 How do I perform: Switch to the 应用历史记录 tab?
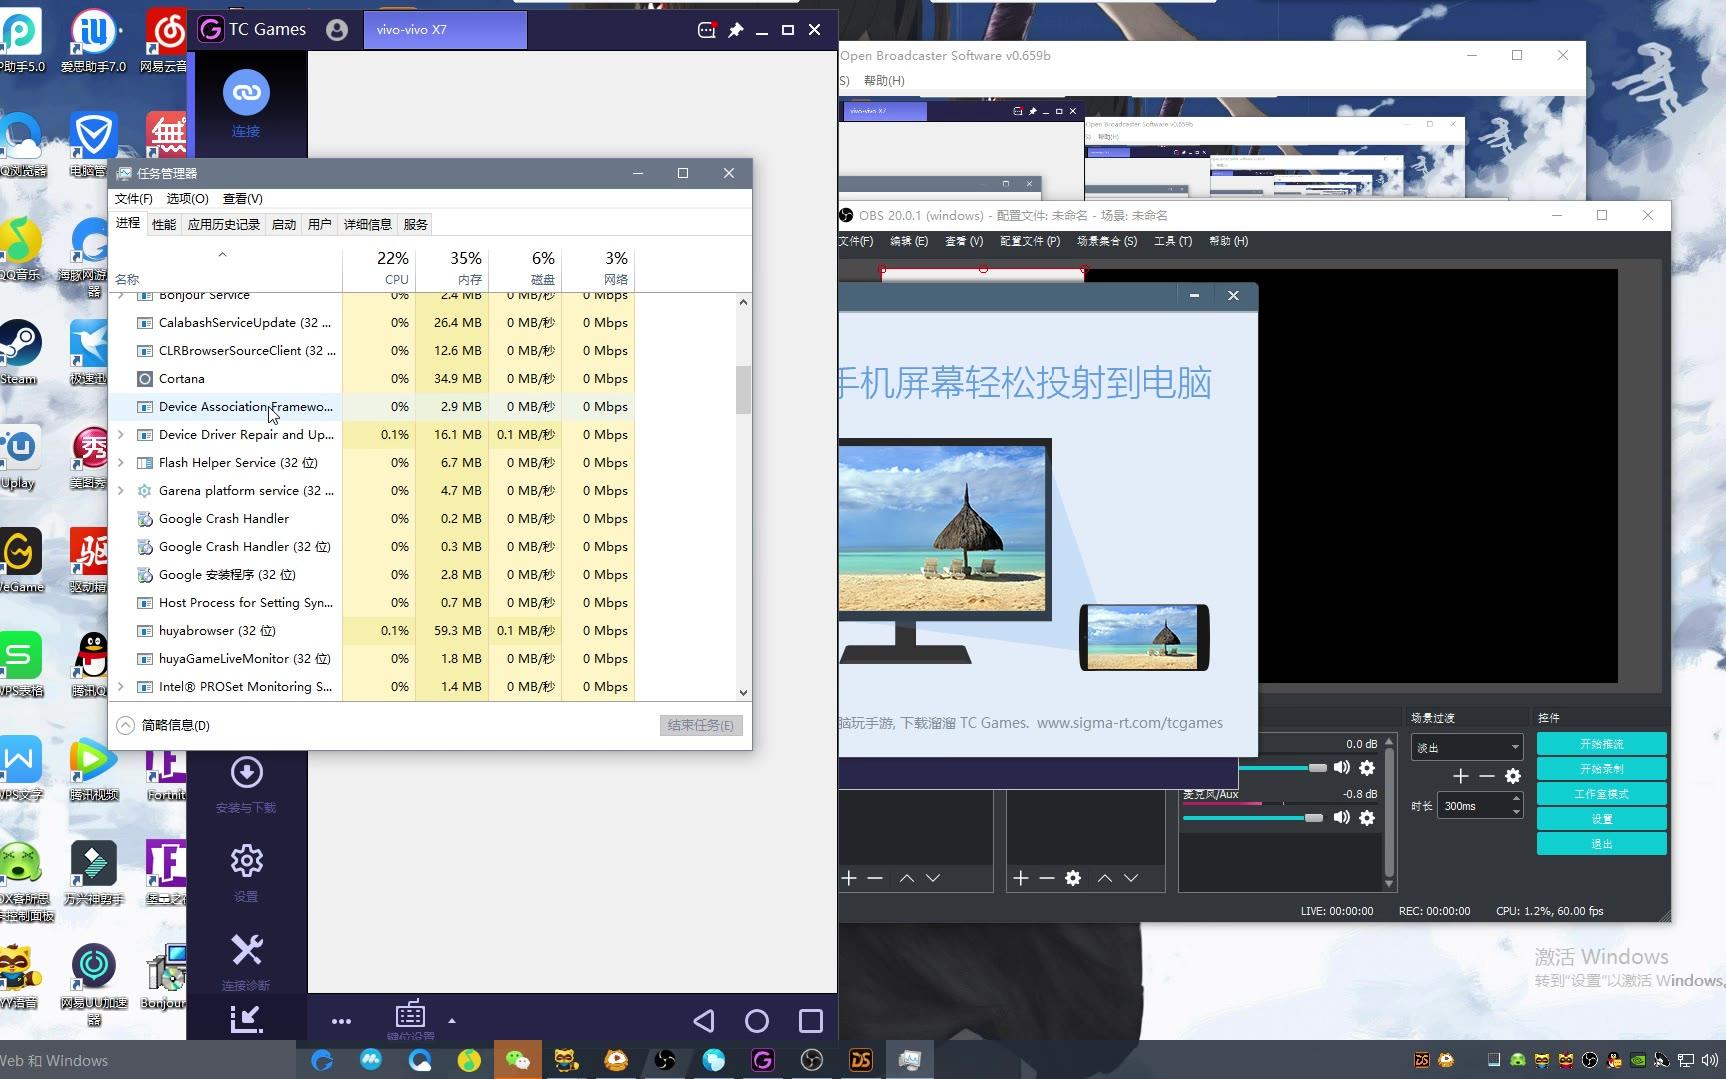[x=224, y=225]
